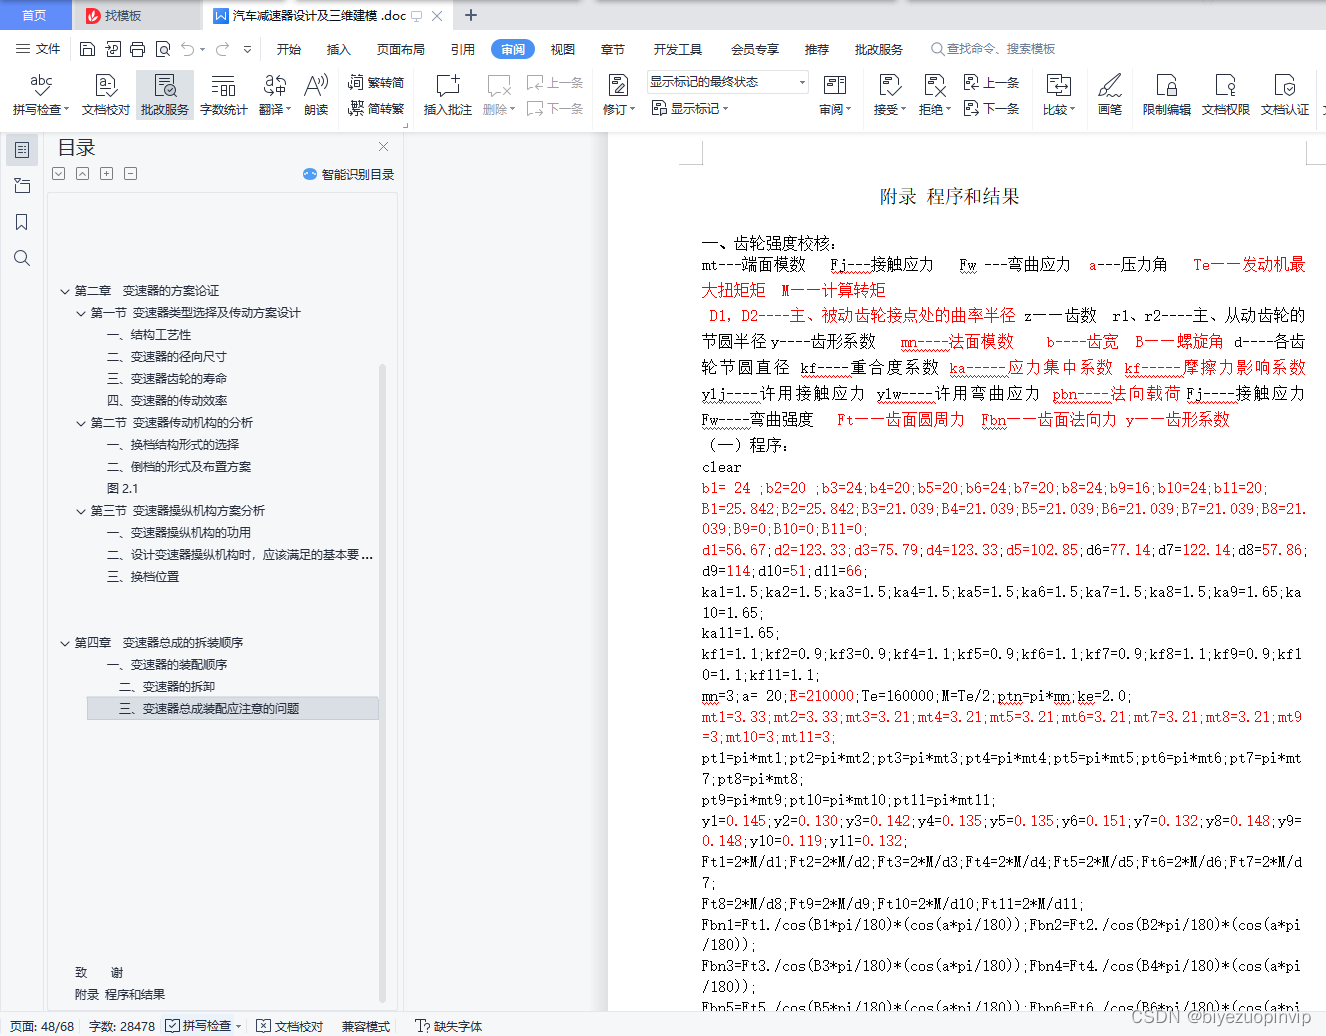Open 文档权限 document permissions
1326x1036 pixels.
coord(1225,95)
